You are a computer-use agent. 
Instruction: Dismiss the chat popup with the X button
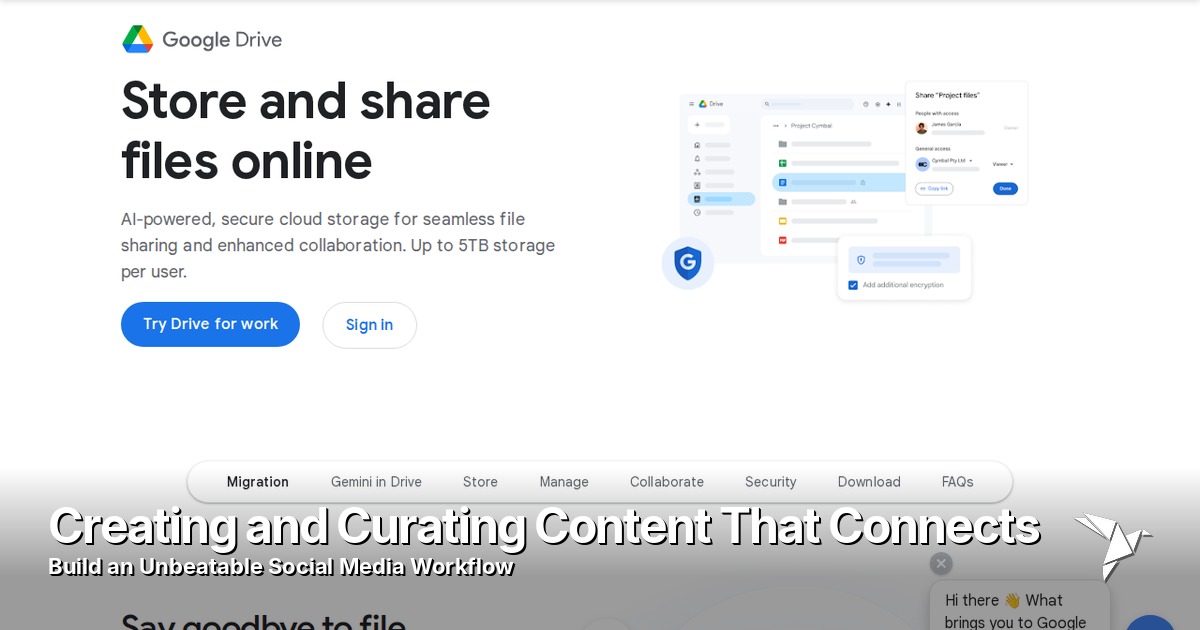[x=941, y=563]
